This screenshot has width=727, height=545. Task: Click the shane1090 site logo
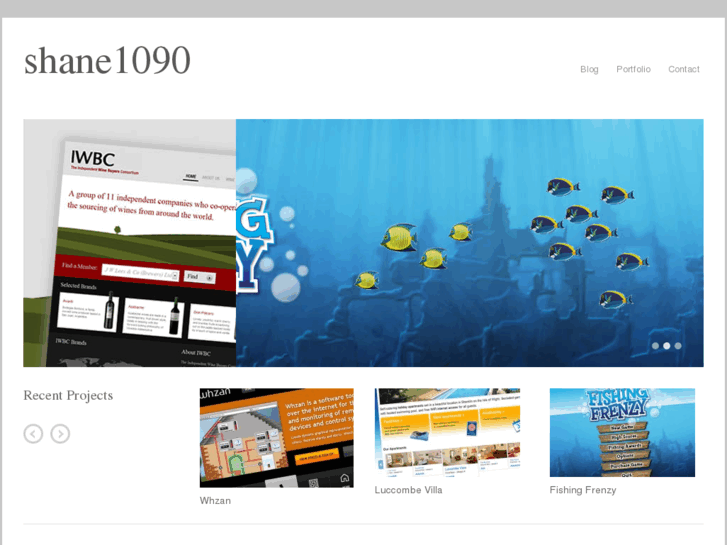click(107, 60)
